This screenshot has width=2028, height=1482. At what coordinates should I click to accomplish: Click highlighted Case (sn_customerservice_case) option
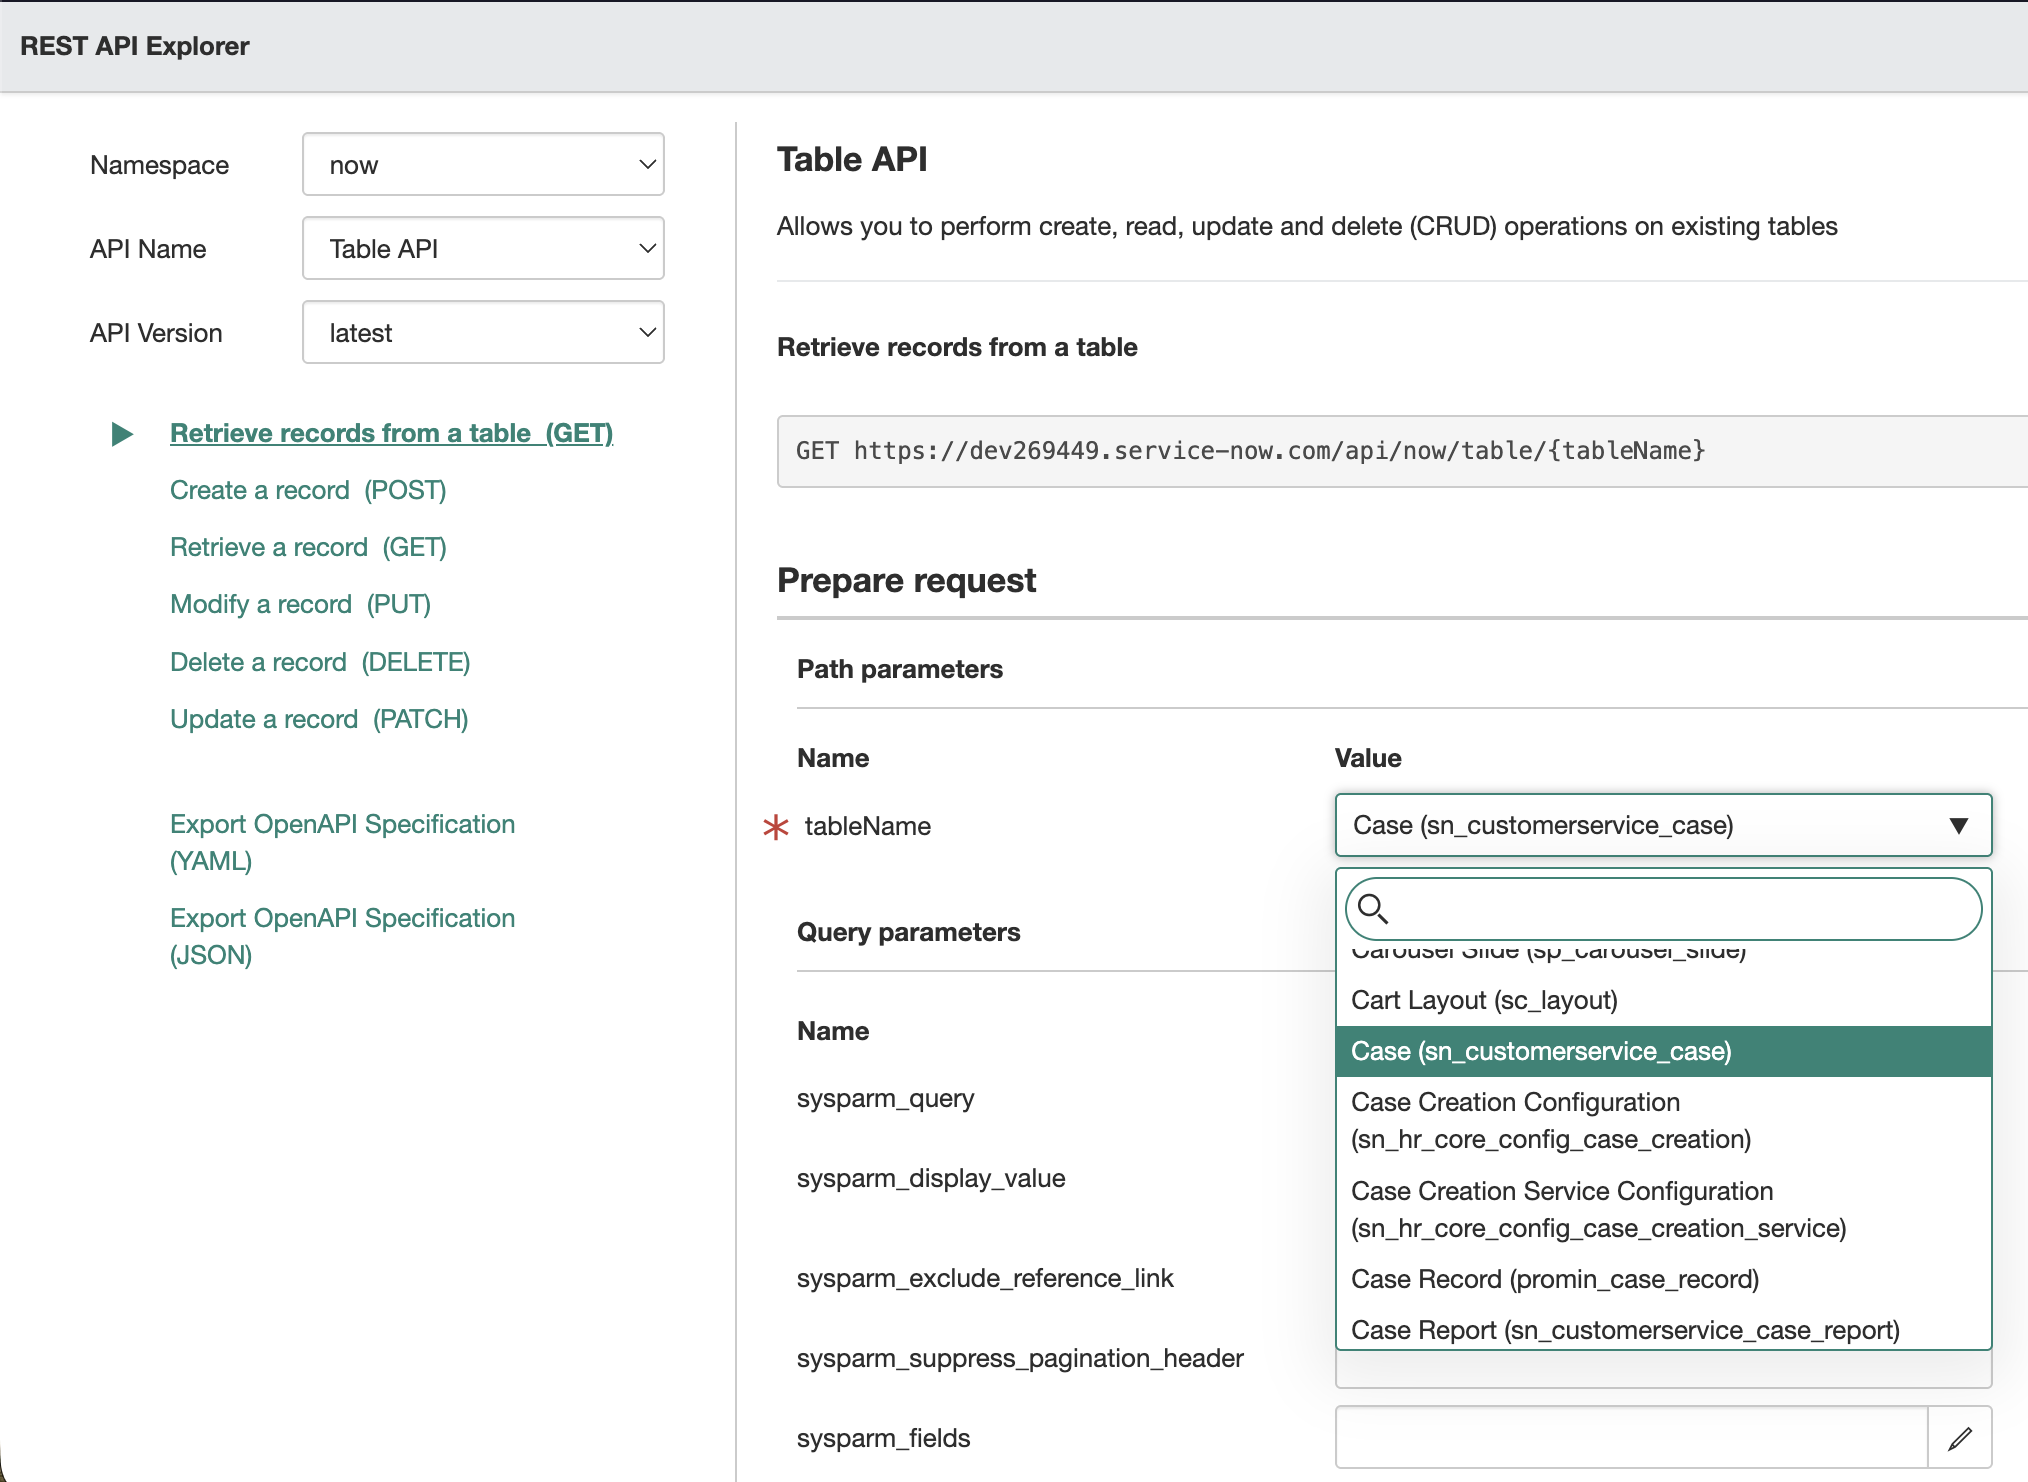pyautogui.click(x=1541, y=1051)
